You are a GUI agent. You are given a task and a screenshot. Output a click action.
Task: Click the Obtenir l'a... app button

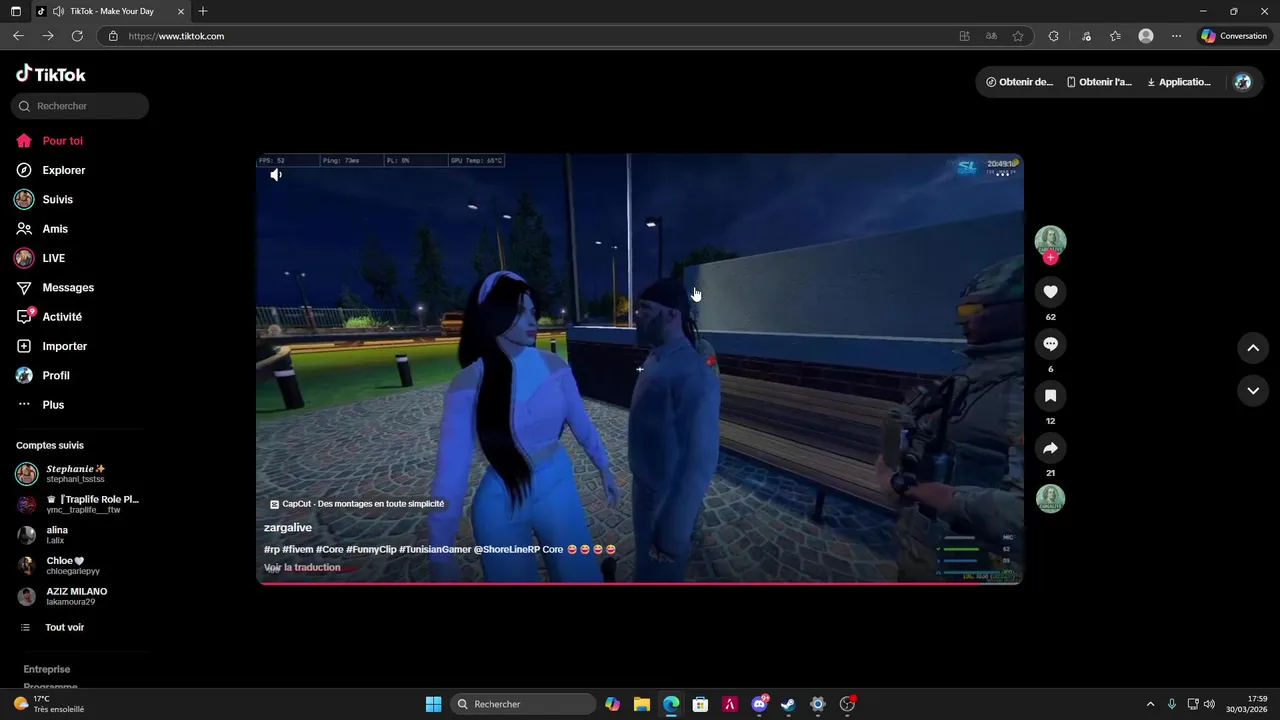tap(1099, 82)
